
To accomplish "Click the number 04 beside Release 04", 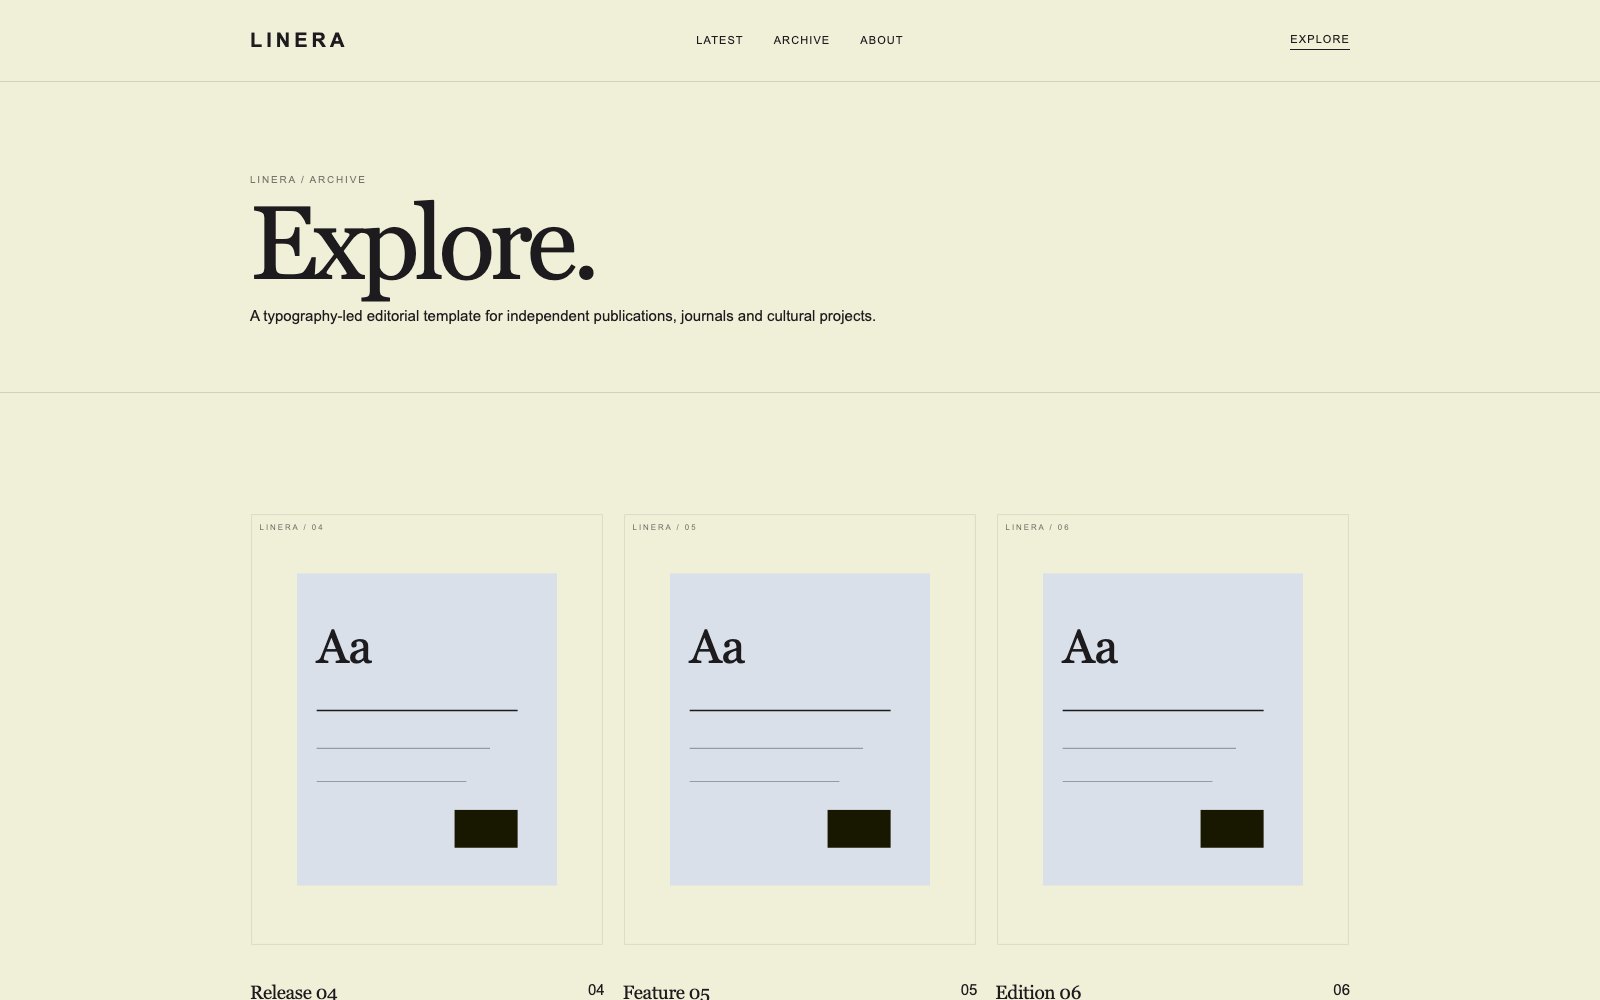I will tap(596, 990).
